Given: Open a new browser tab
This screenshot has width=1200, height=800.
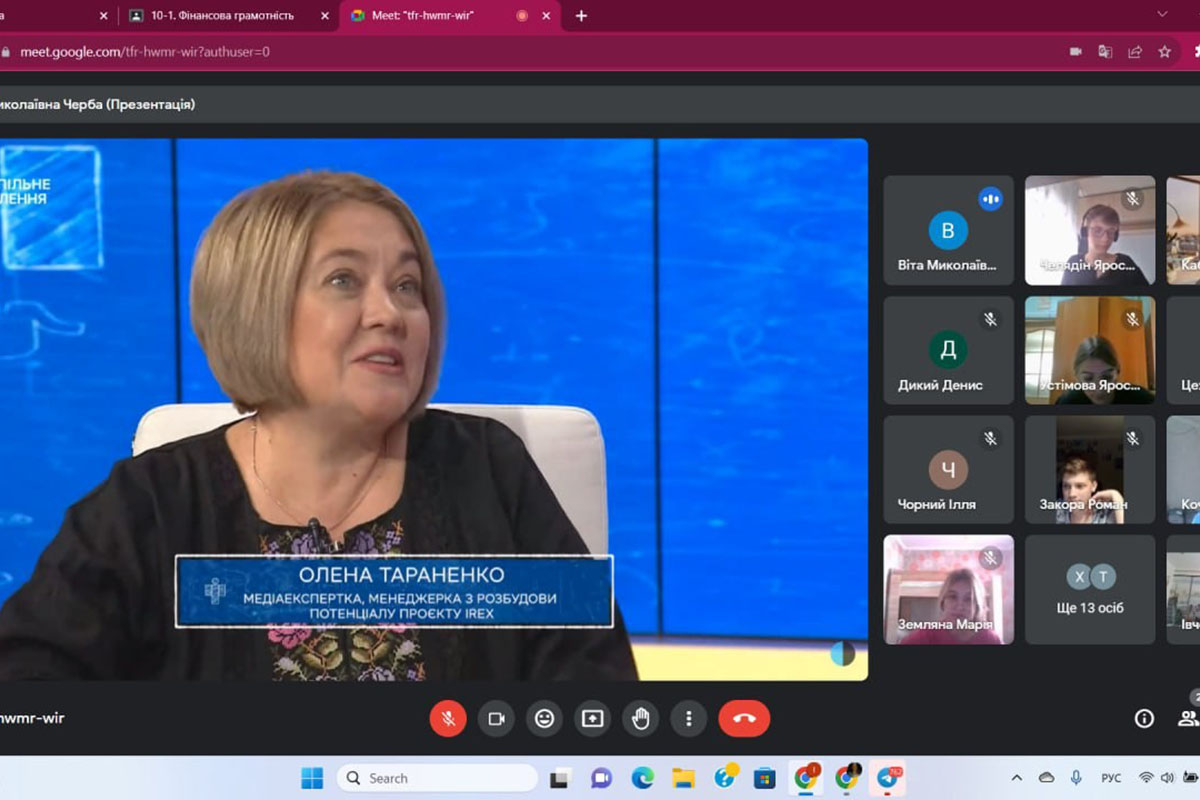Looking at the screenshot, I should coord(581,16).
